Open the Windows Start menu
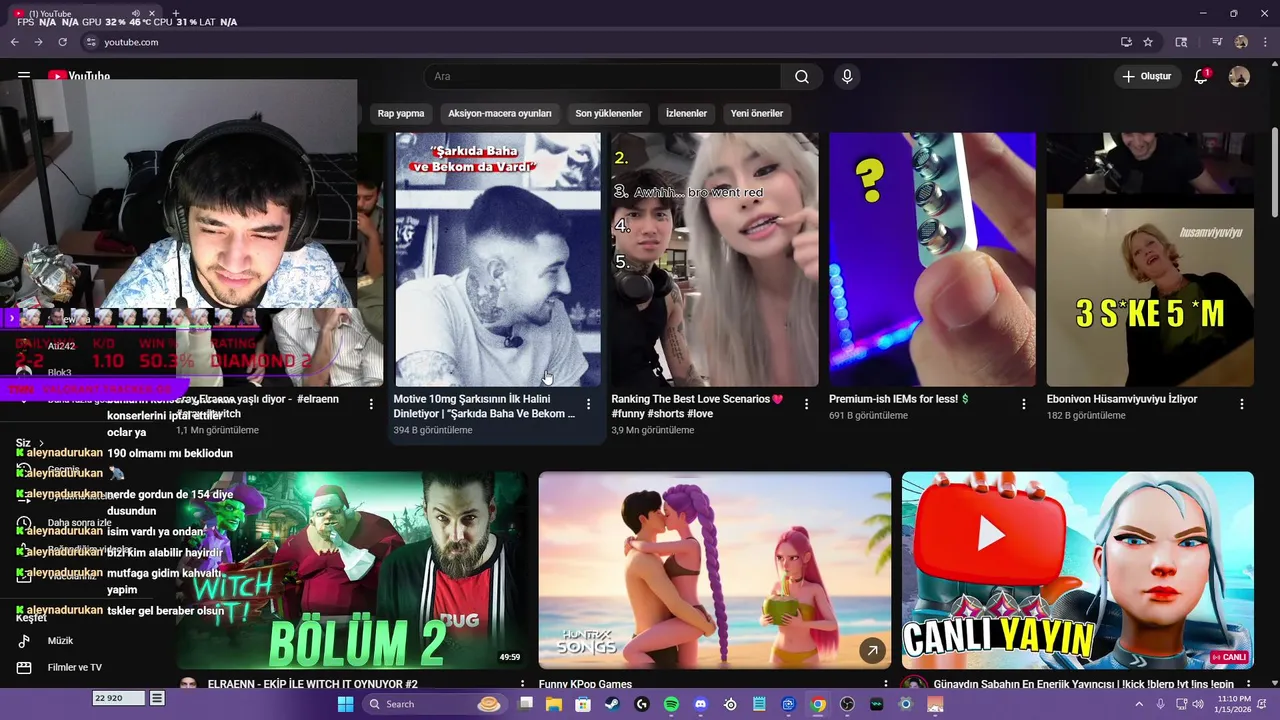 (x=345, y=704)
